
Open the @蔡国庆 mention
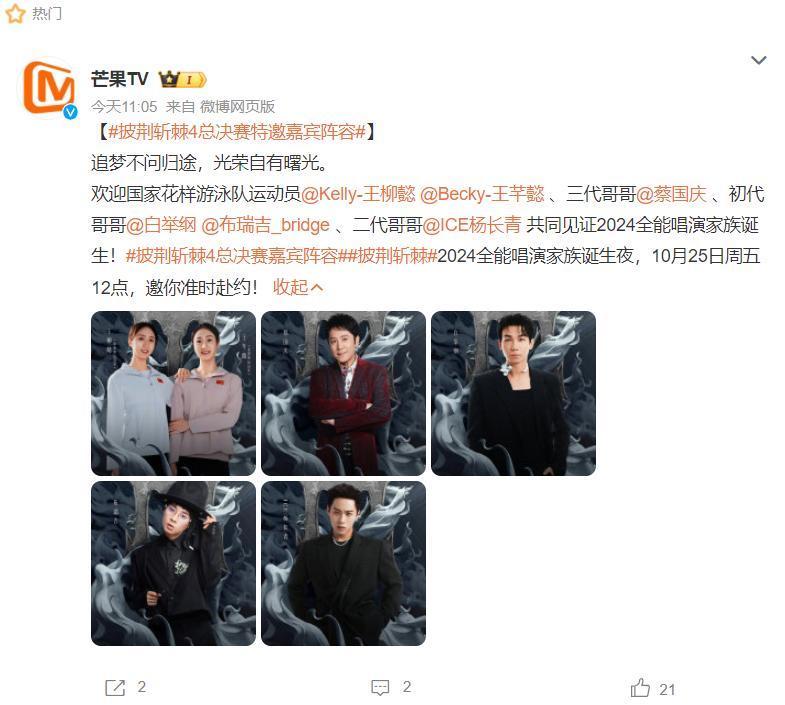[671, 194]
